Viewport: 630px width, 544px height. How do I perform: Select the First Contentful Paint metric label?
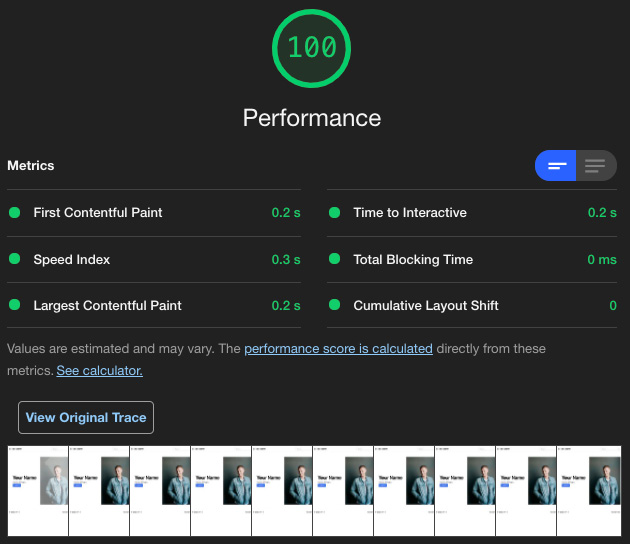tap(98, 213)
